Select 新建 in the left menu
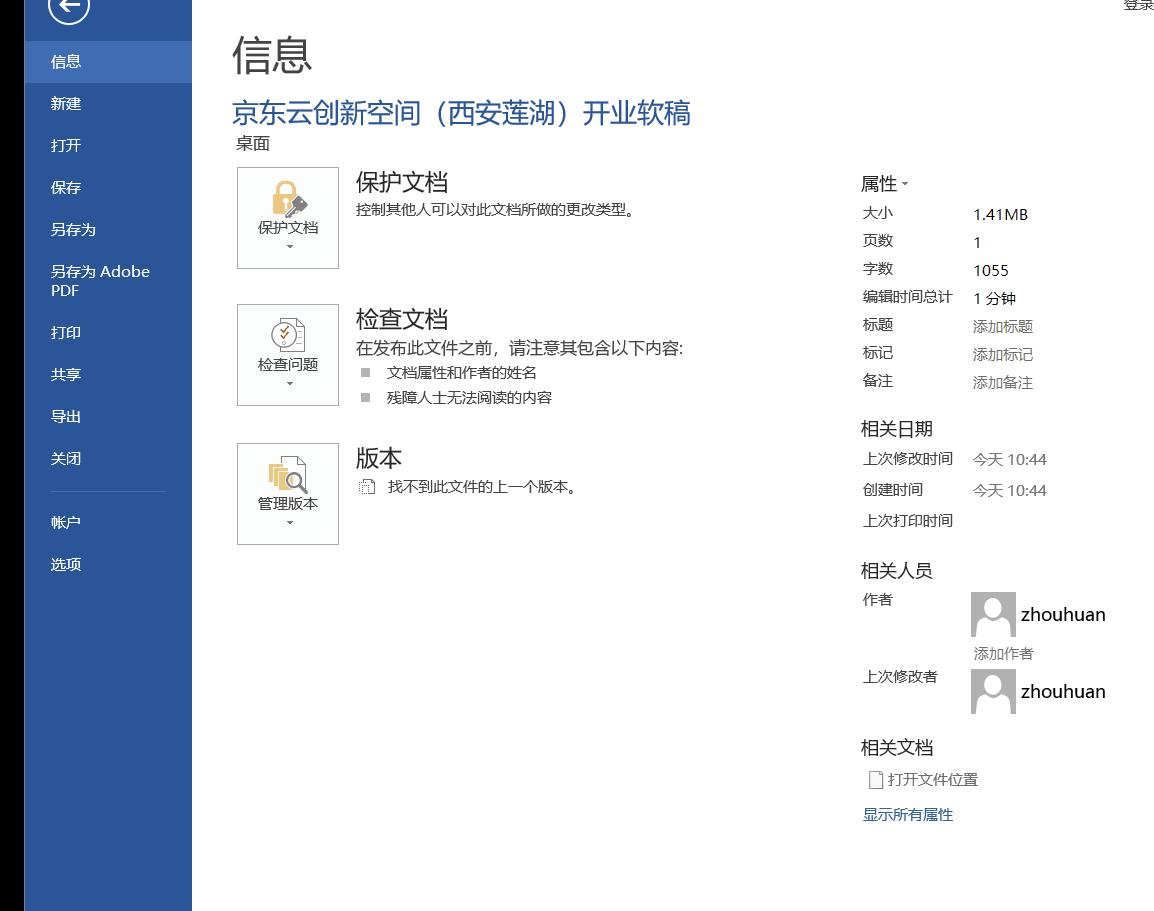 [x=108, y=104]
